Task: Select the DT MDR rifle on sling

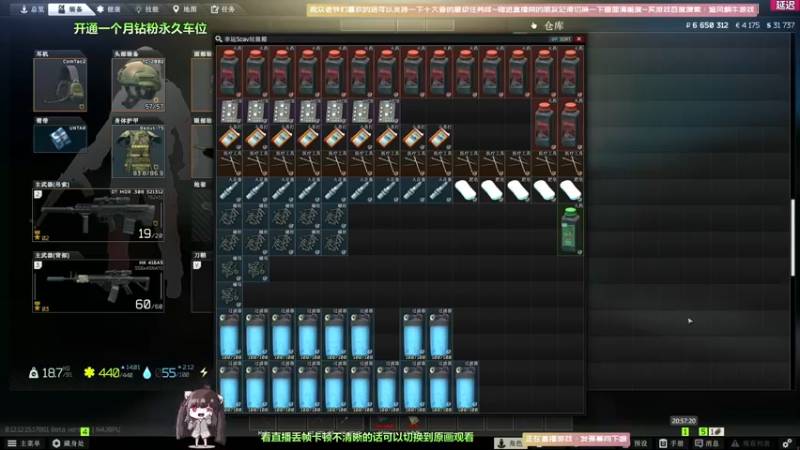Action: pyautogui.click(x=98, y=215)
